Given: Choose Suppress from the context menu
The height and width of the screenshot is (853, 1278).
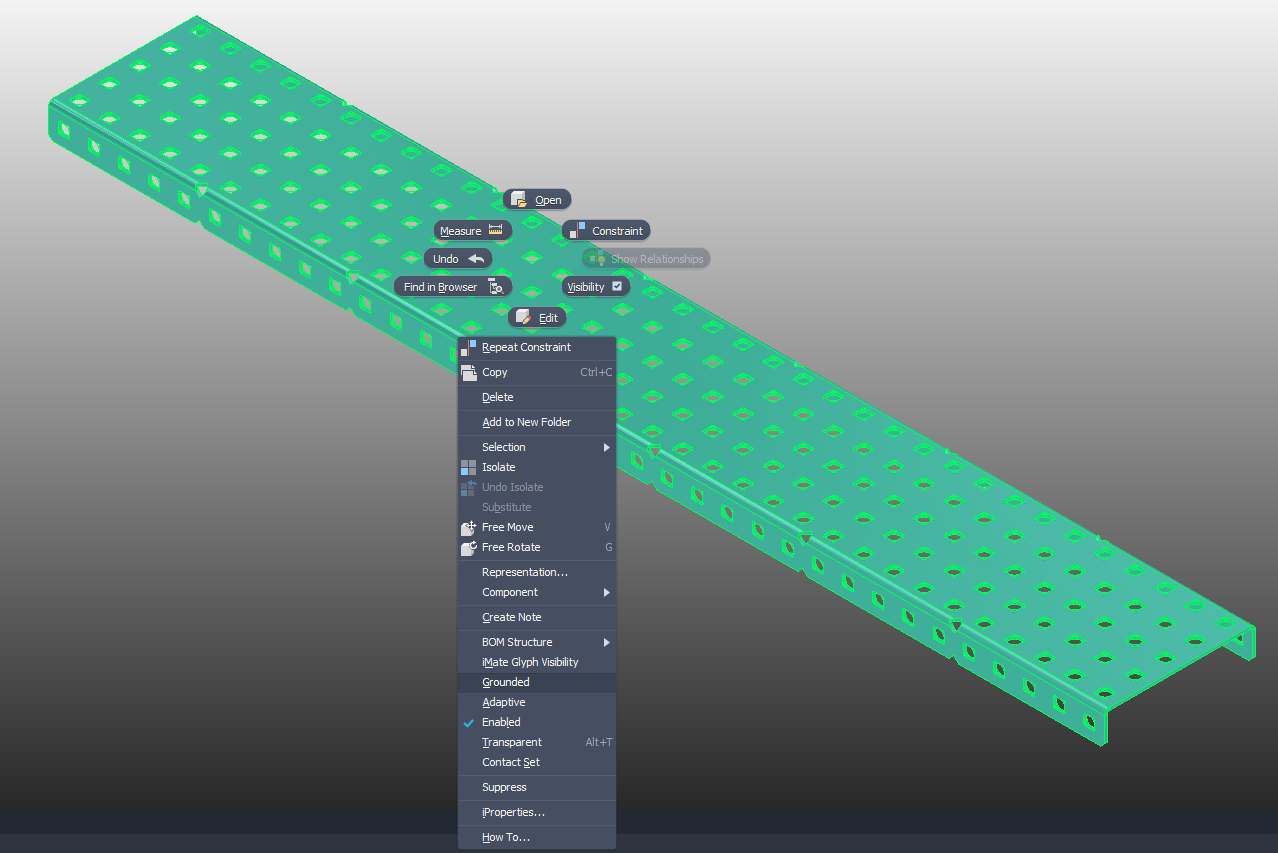Looking at the screenshot, I should click(537, 787).
